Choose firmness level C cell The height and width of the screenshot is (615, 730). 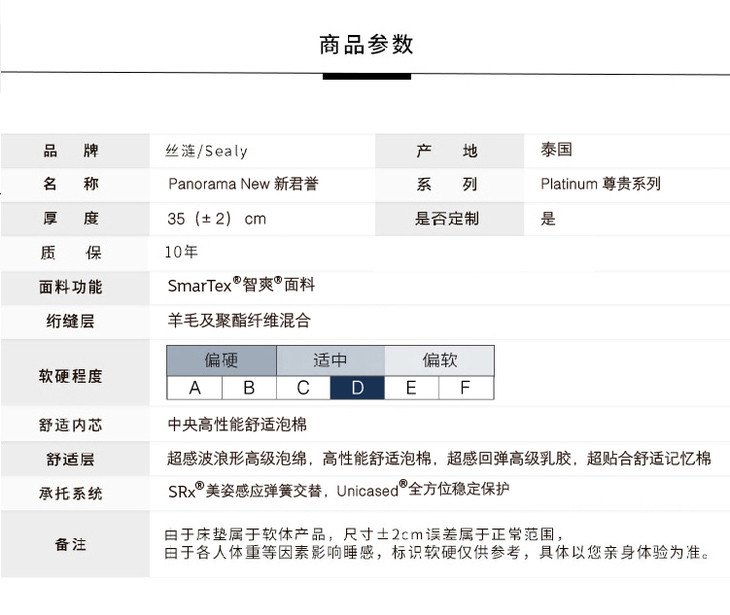coord(303,388)
